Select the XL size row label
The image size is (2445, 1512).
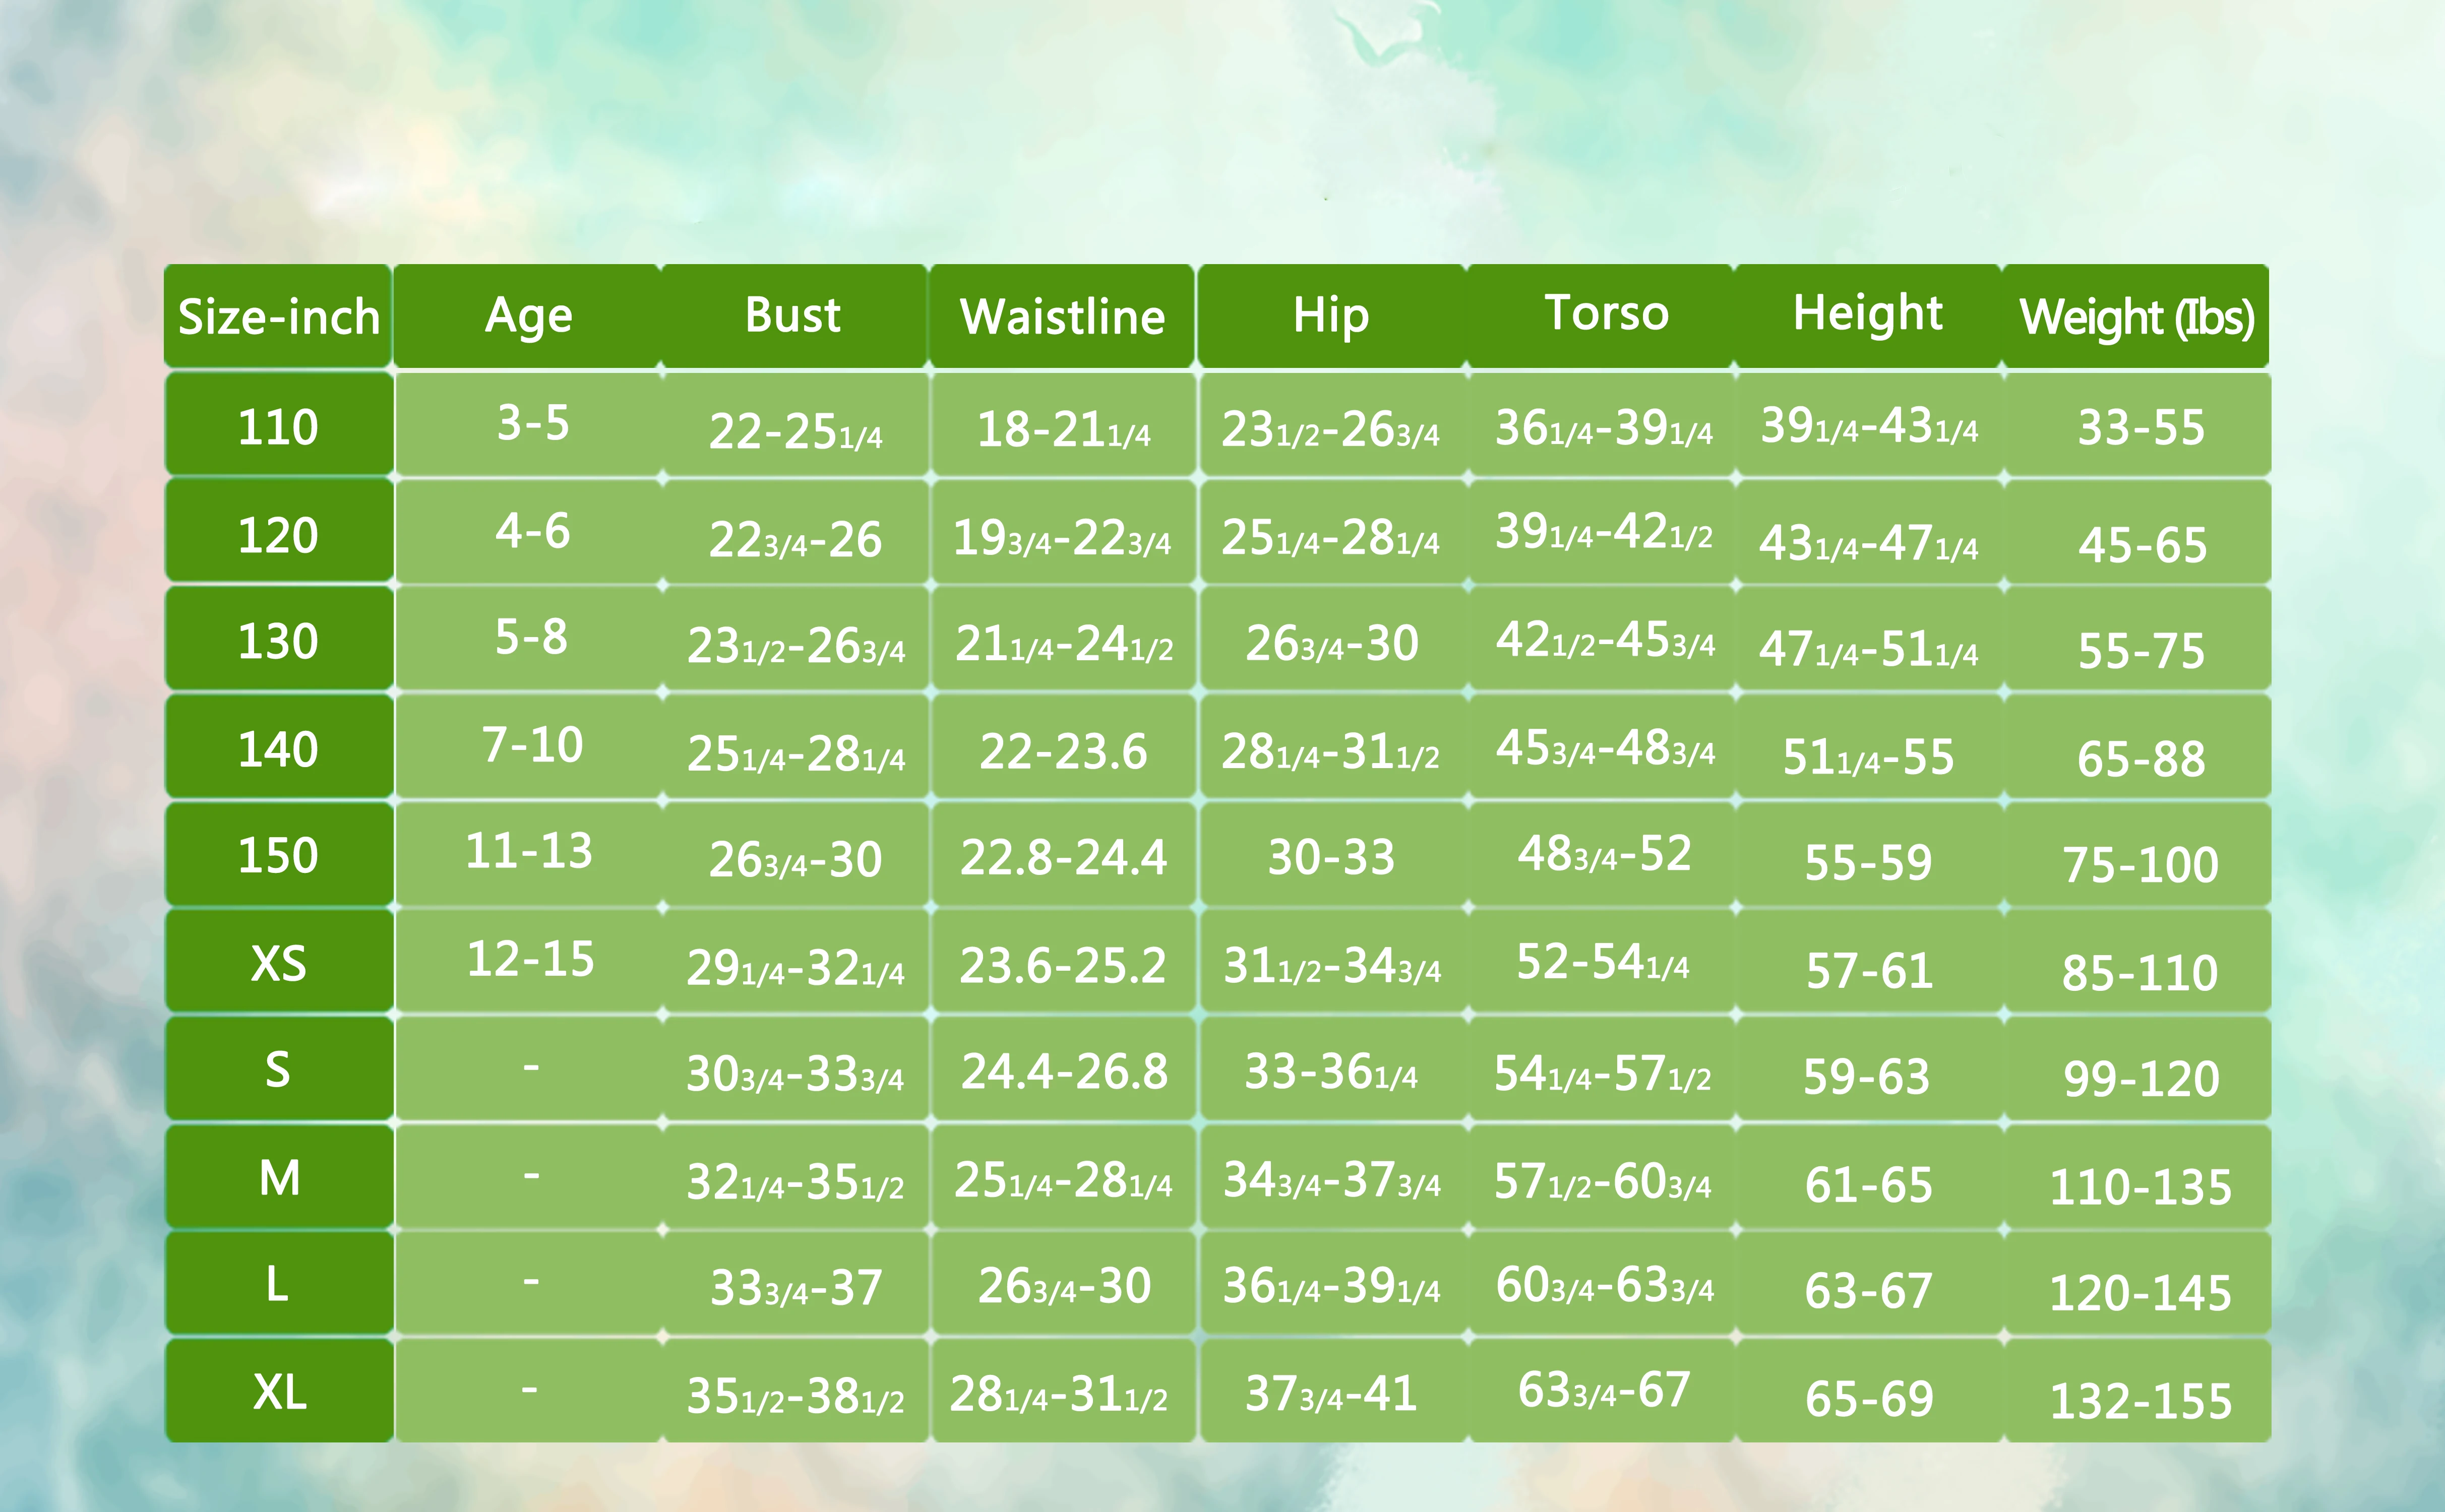pos(278,1392)
